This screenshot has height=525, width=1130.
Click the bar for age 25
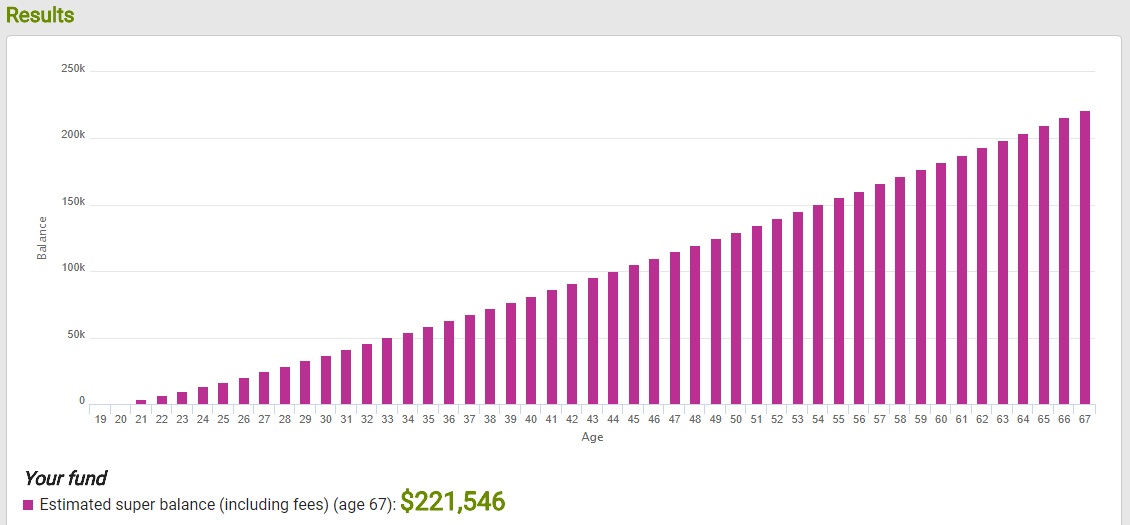pyautogui.click(x=223, y=393)
